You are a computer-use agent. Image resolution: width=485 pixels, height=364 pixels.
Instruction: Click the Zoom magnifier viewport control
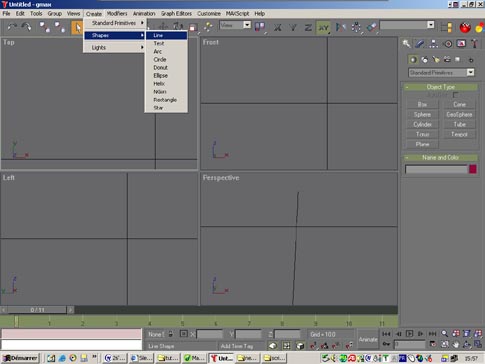(x=444, y=333)
